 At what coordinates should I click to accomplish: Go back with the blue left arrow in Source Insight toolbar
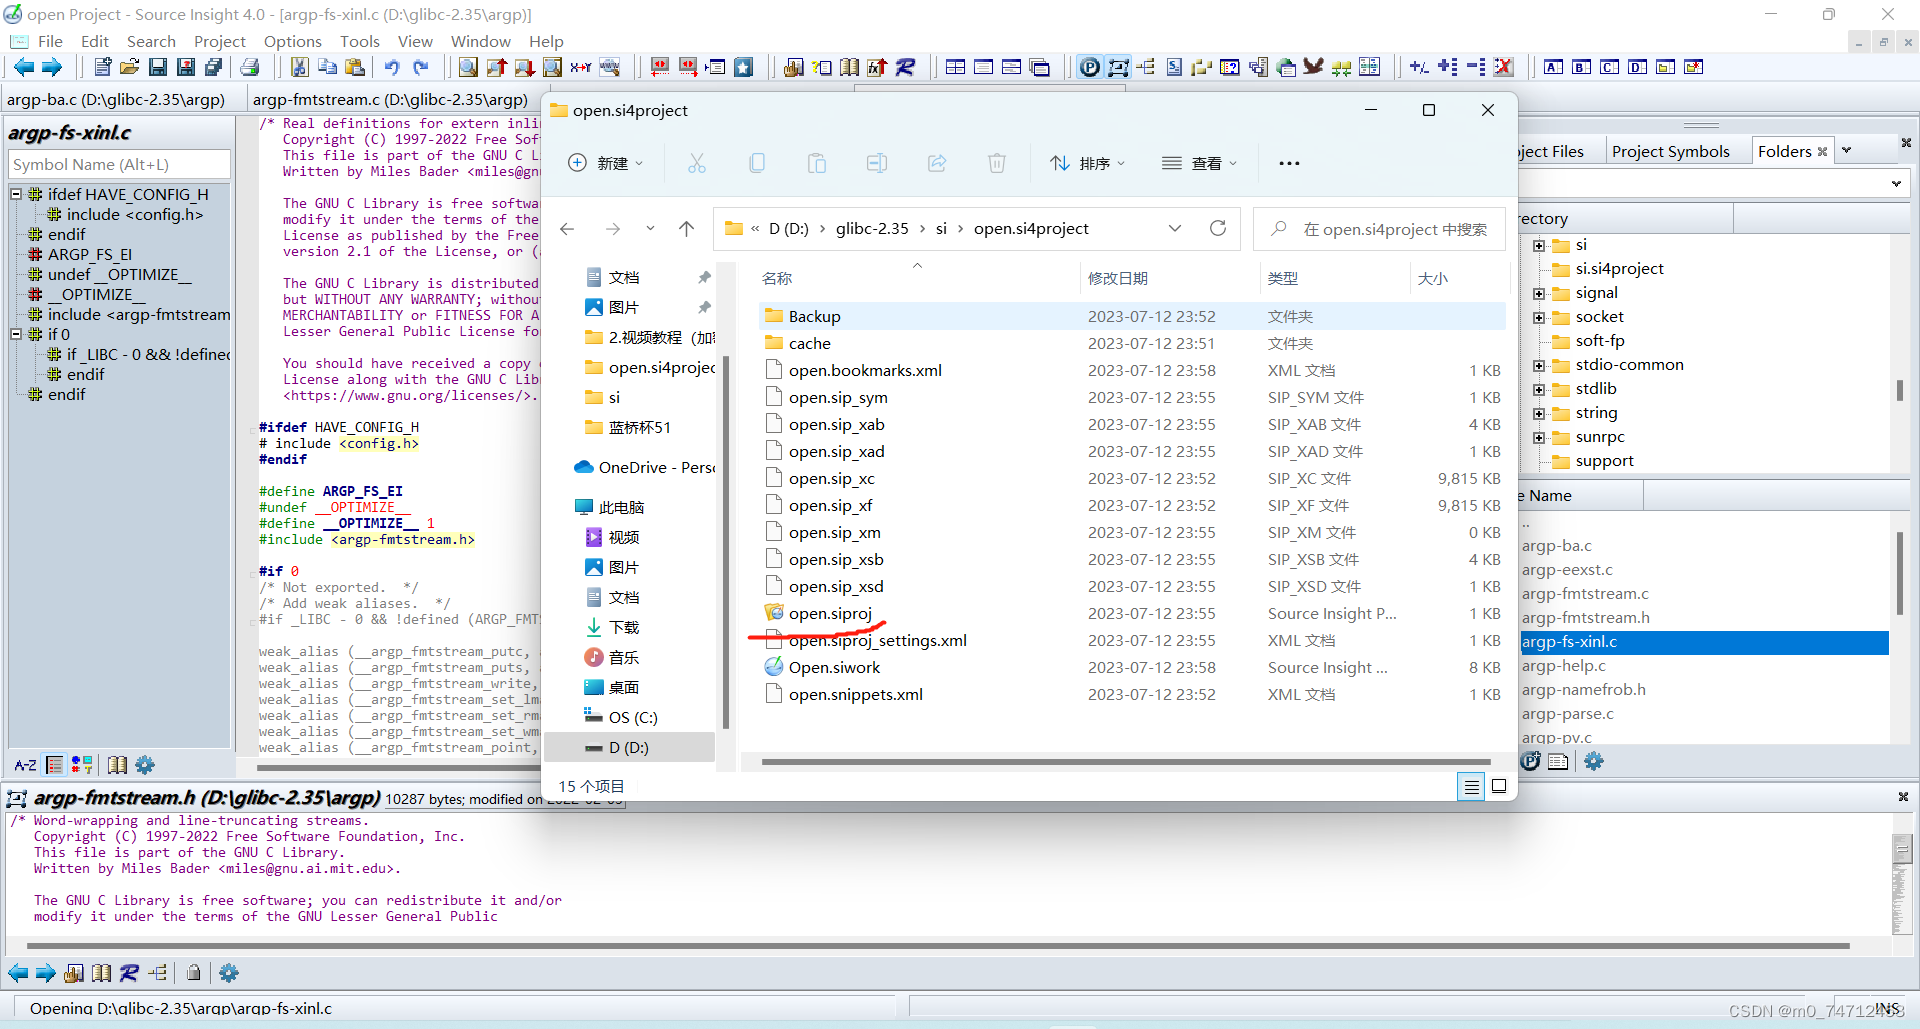point(24,67)
